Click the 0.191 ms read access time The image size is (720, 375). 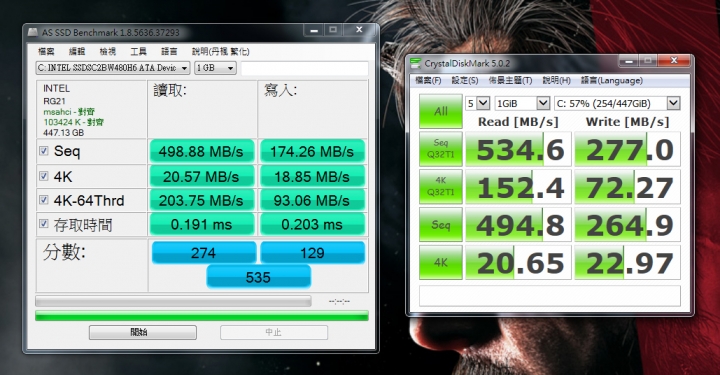tap(202, 224)
